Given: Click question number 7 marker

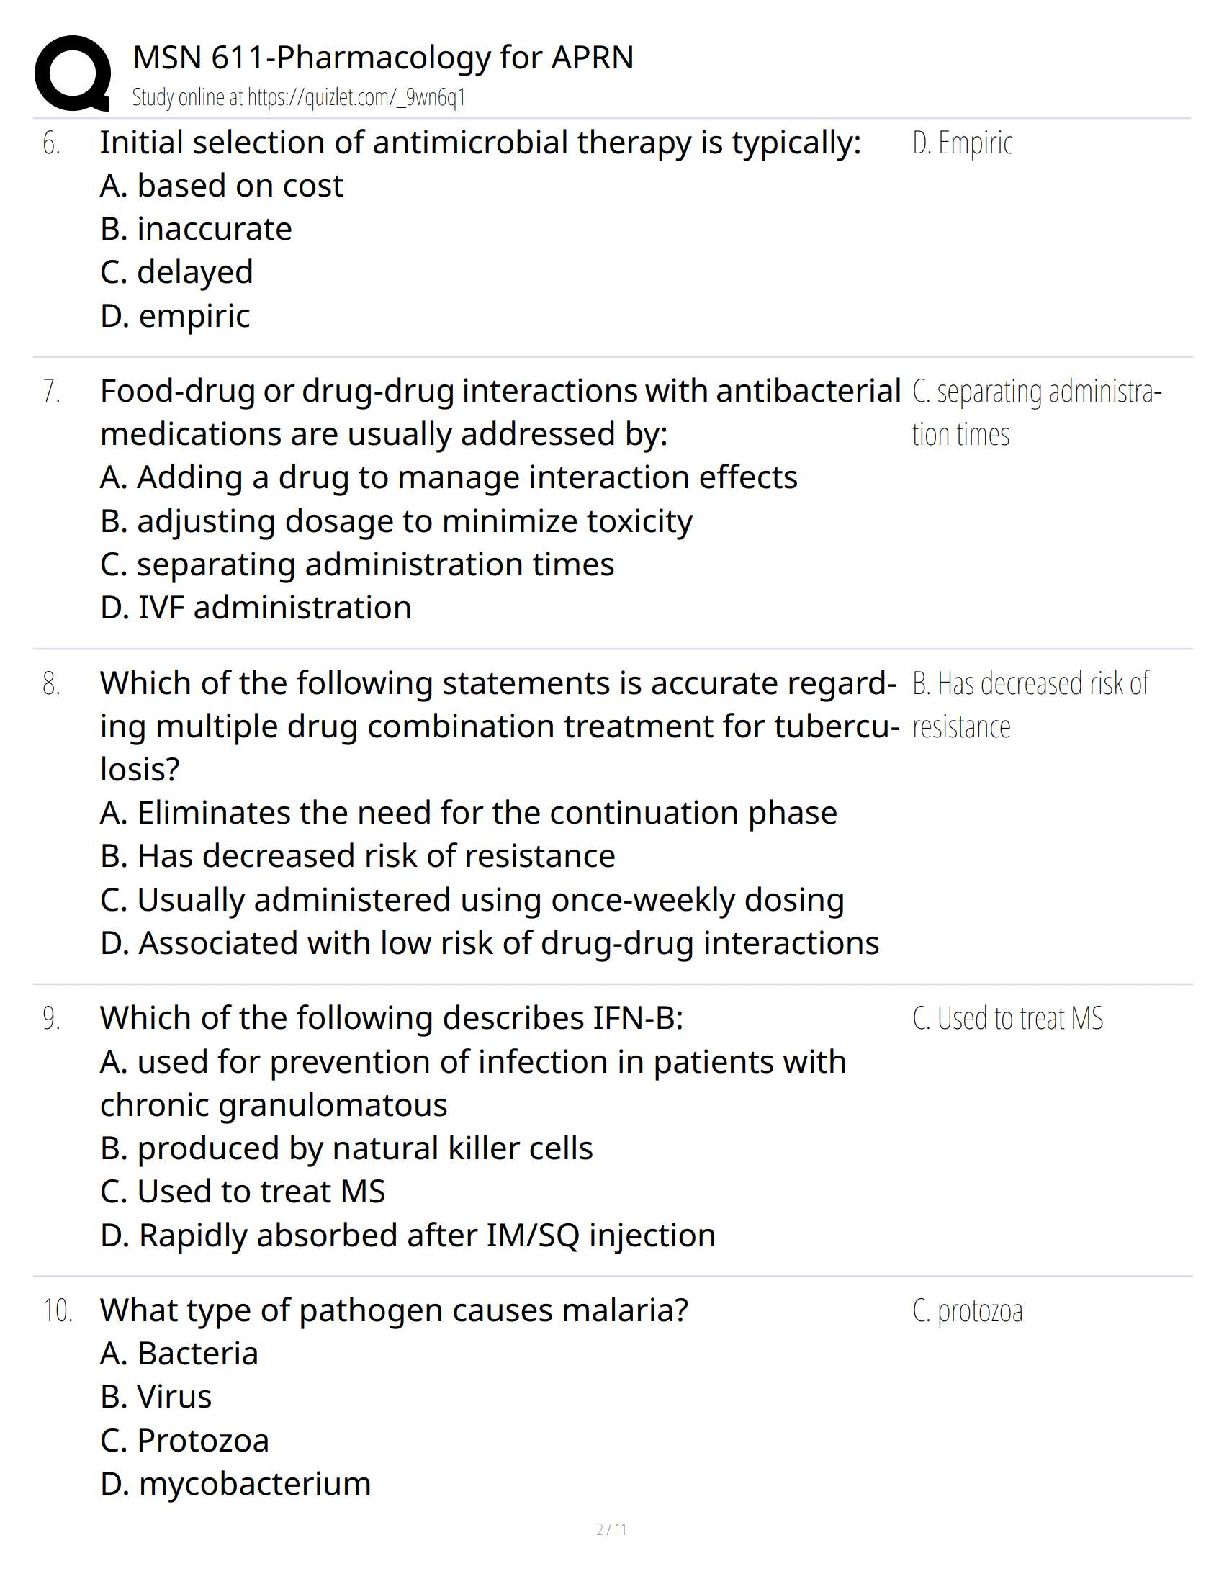Looking at the screenshot, I should 51,392.
